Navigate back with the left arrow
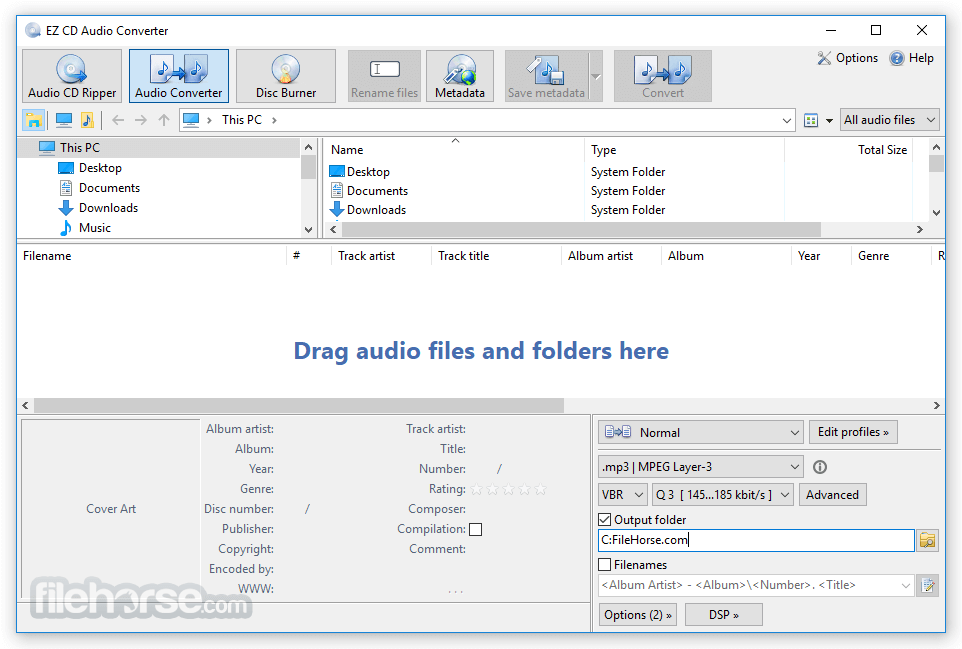962x649 pixels. [x=118, y=120]
